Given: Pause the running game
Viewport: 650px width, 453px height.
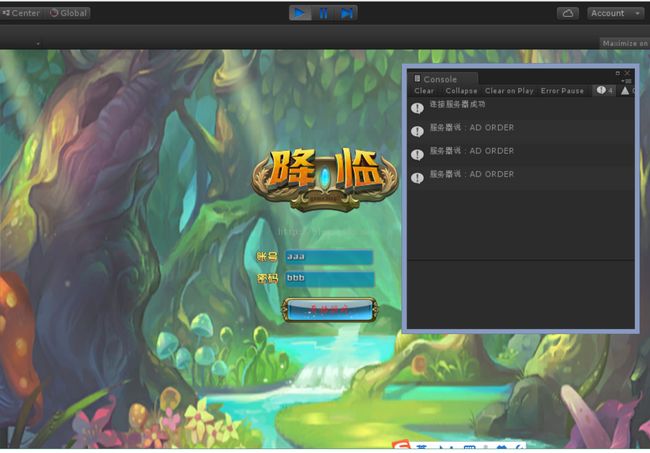Looking at the screenshot, I should pyautogui.click(x=324, y=13).
